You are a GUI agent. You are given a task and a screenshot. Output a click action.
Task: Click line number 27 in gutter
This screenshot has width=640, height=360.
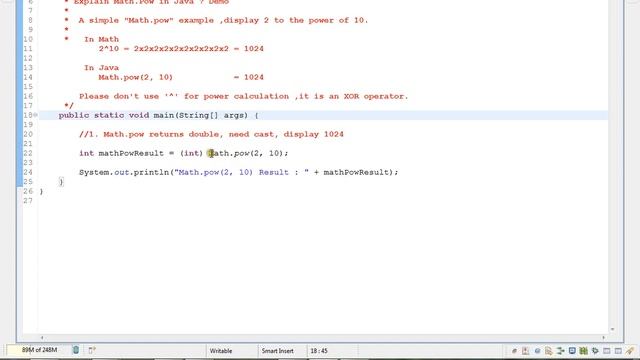point(28,200)
